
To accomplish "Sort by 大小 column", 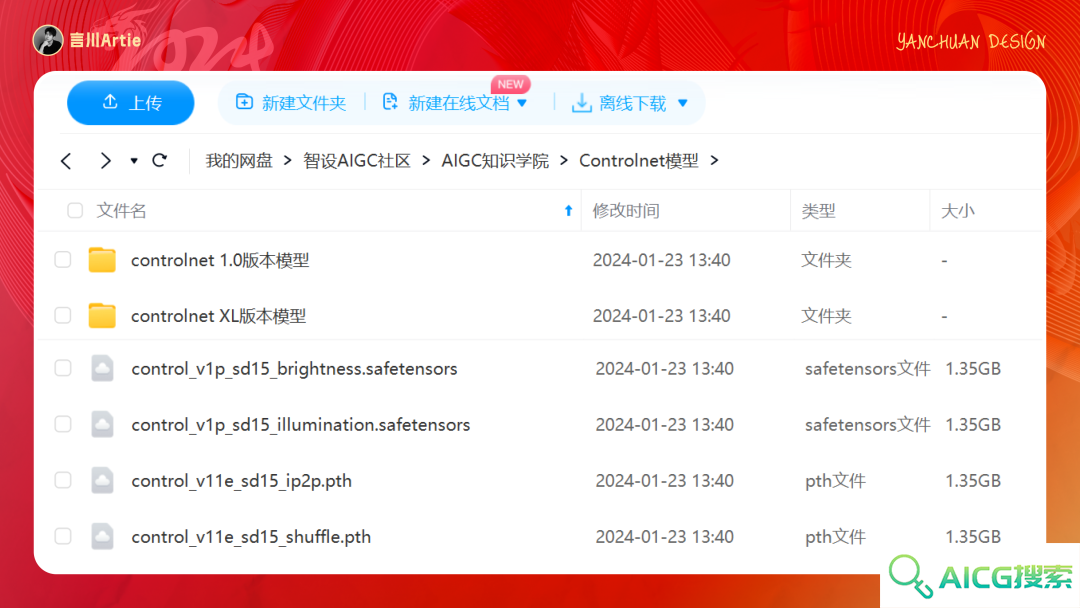I will pos(957,211).
